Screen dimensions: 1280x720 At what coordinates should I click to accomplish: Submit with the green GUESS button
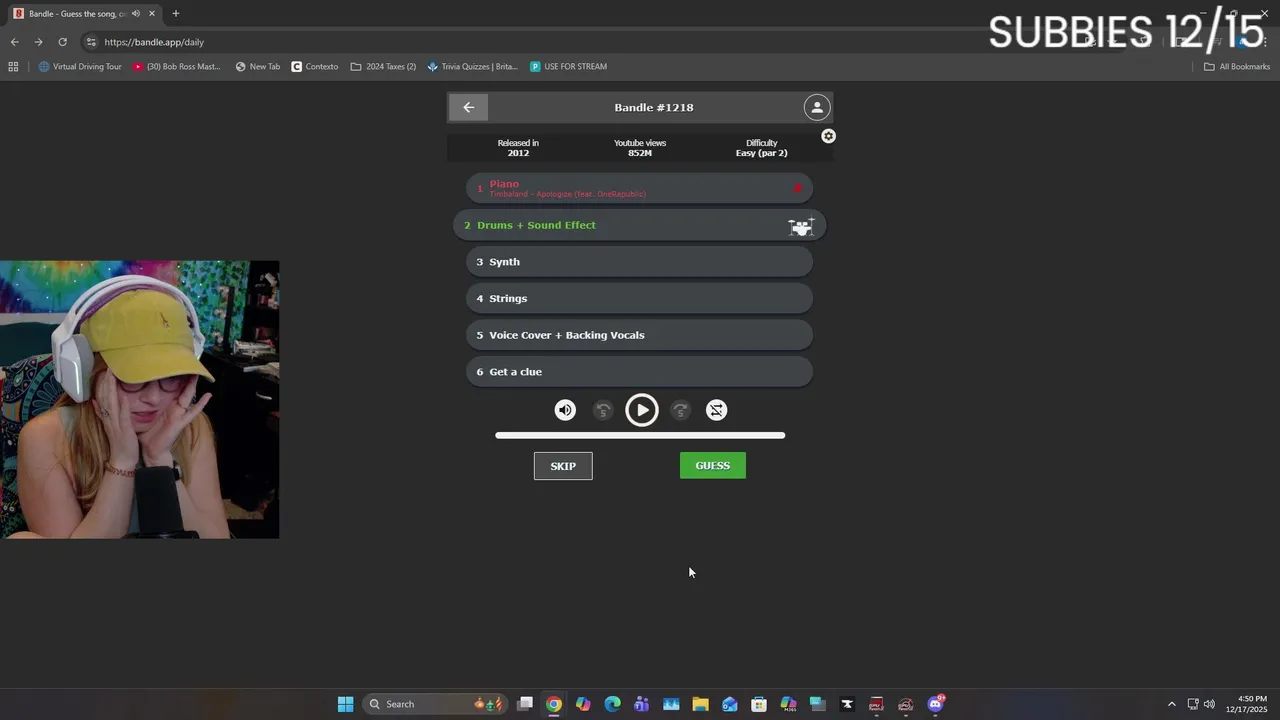click(713, 466)
